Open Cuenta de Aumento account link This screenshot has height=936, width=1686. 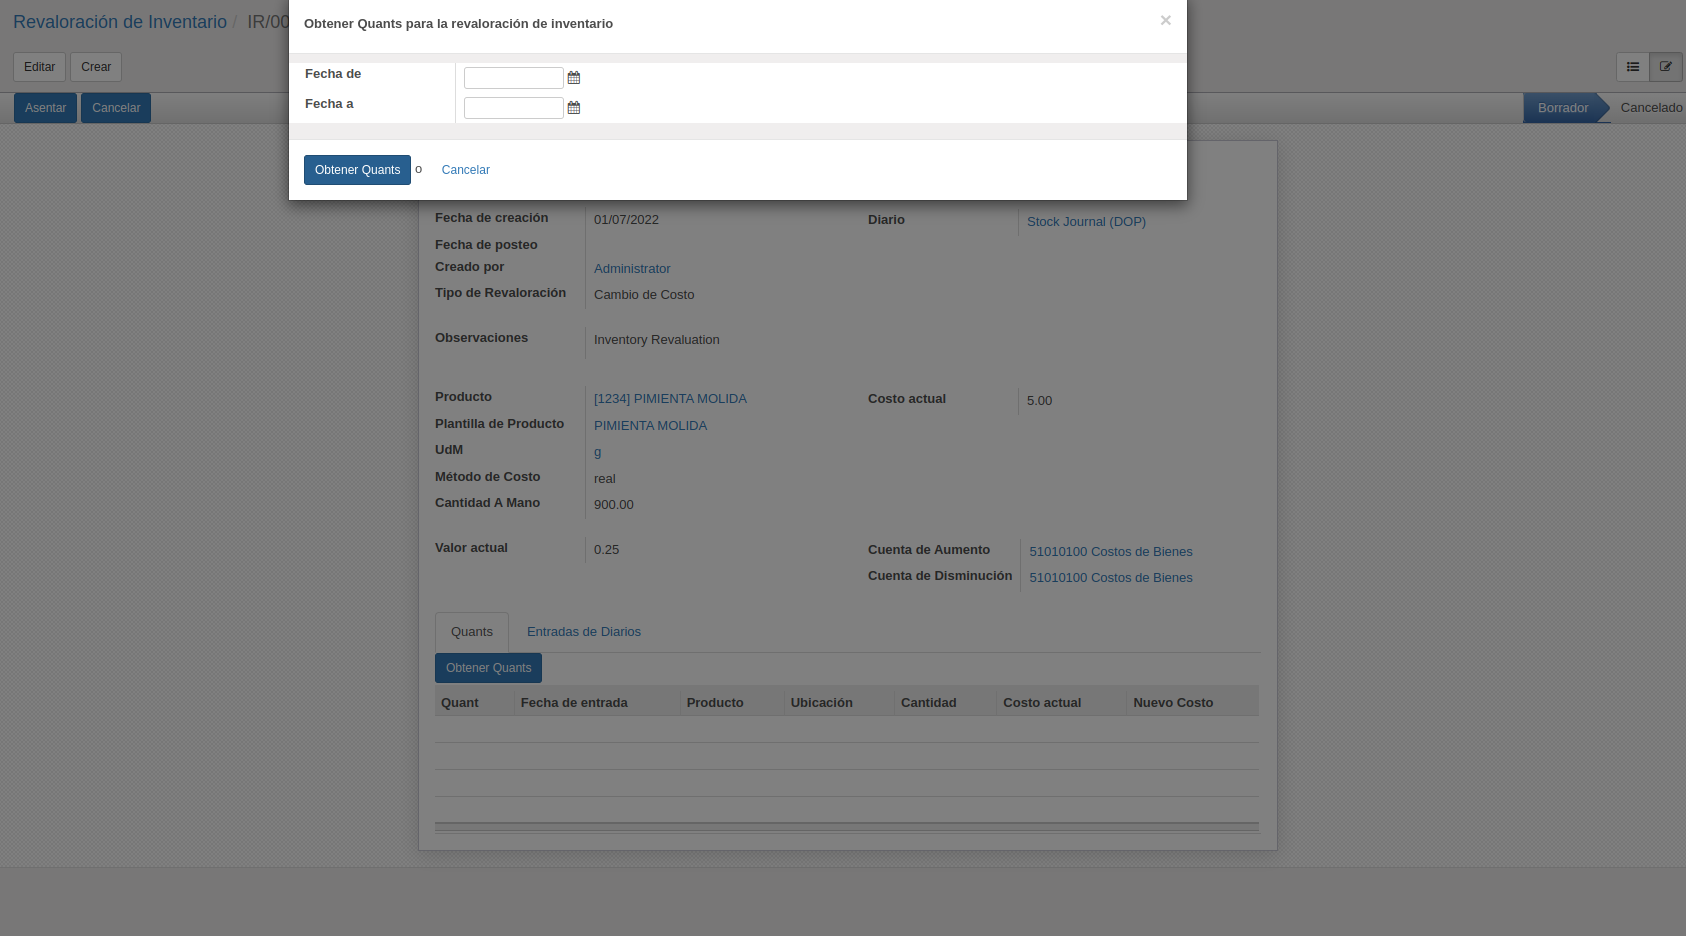[x=1111, y=552]
